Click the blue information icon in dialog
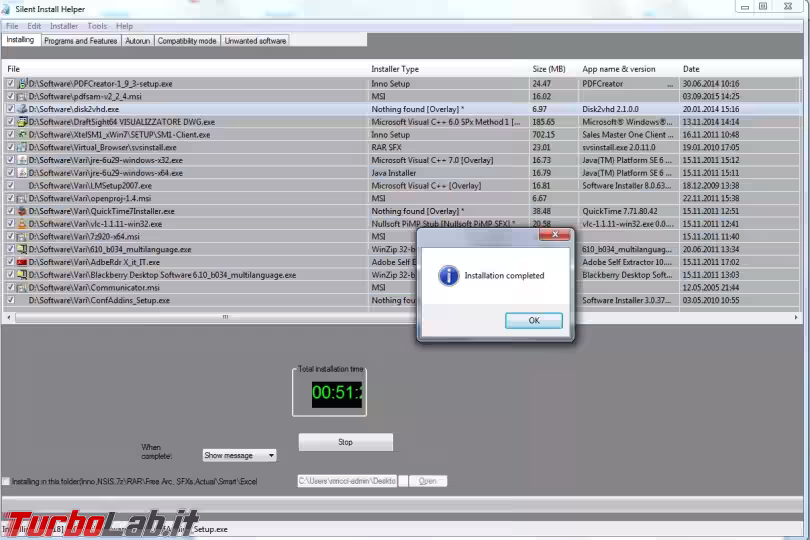 448,275
